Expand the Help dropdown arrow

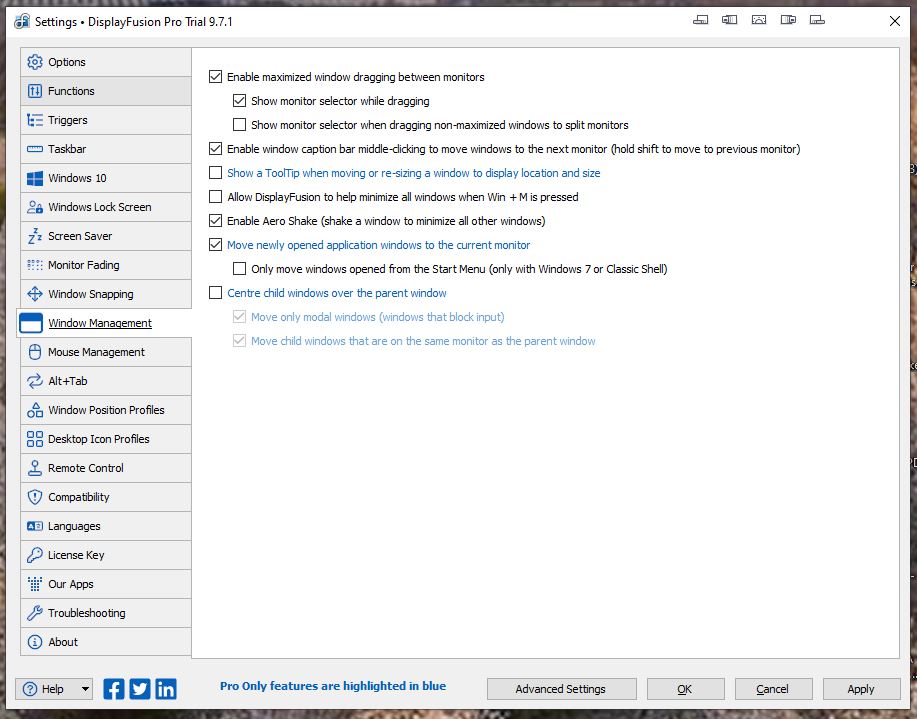click(84, 689)
